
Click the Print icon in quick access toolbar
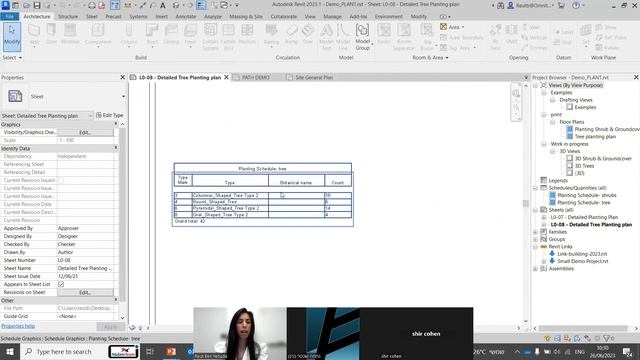[92, 5]
